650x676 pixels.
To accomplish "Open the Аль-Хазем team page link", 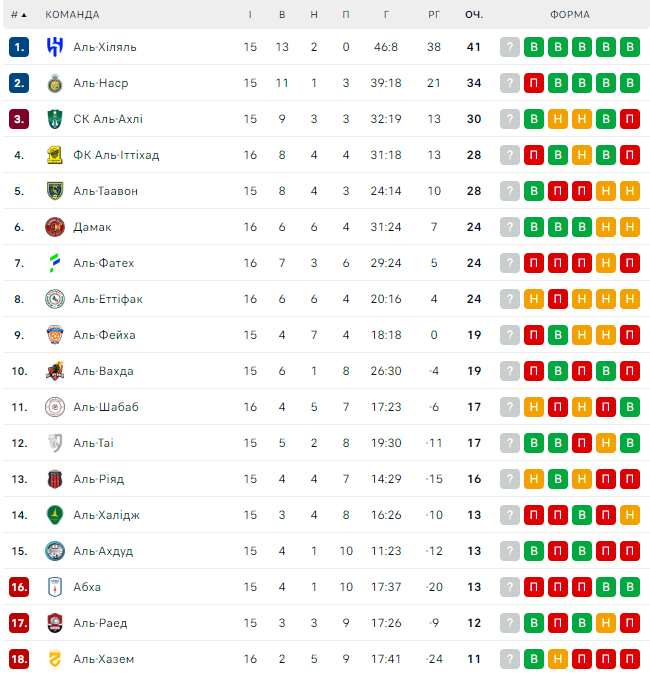I will coord(103,659).
